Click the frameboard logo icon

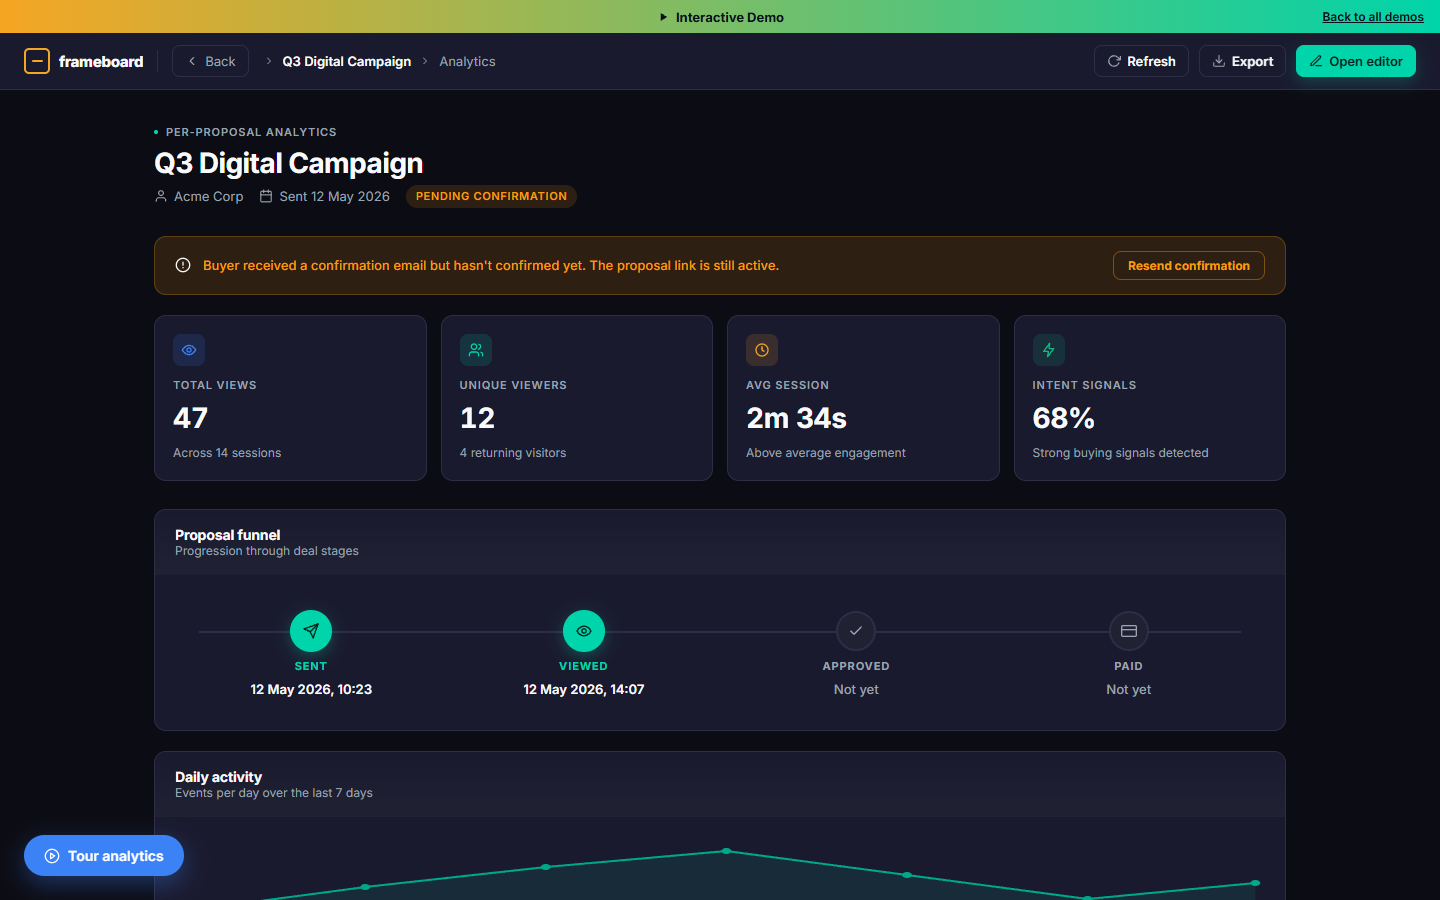click(37, 61)
